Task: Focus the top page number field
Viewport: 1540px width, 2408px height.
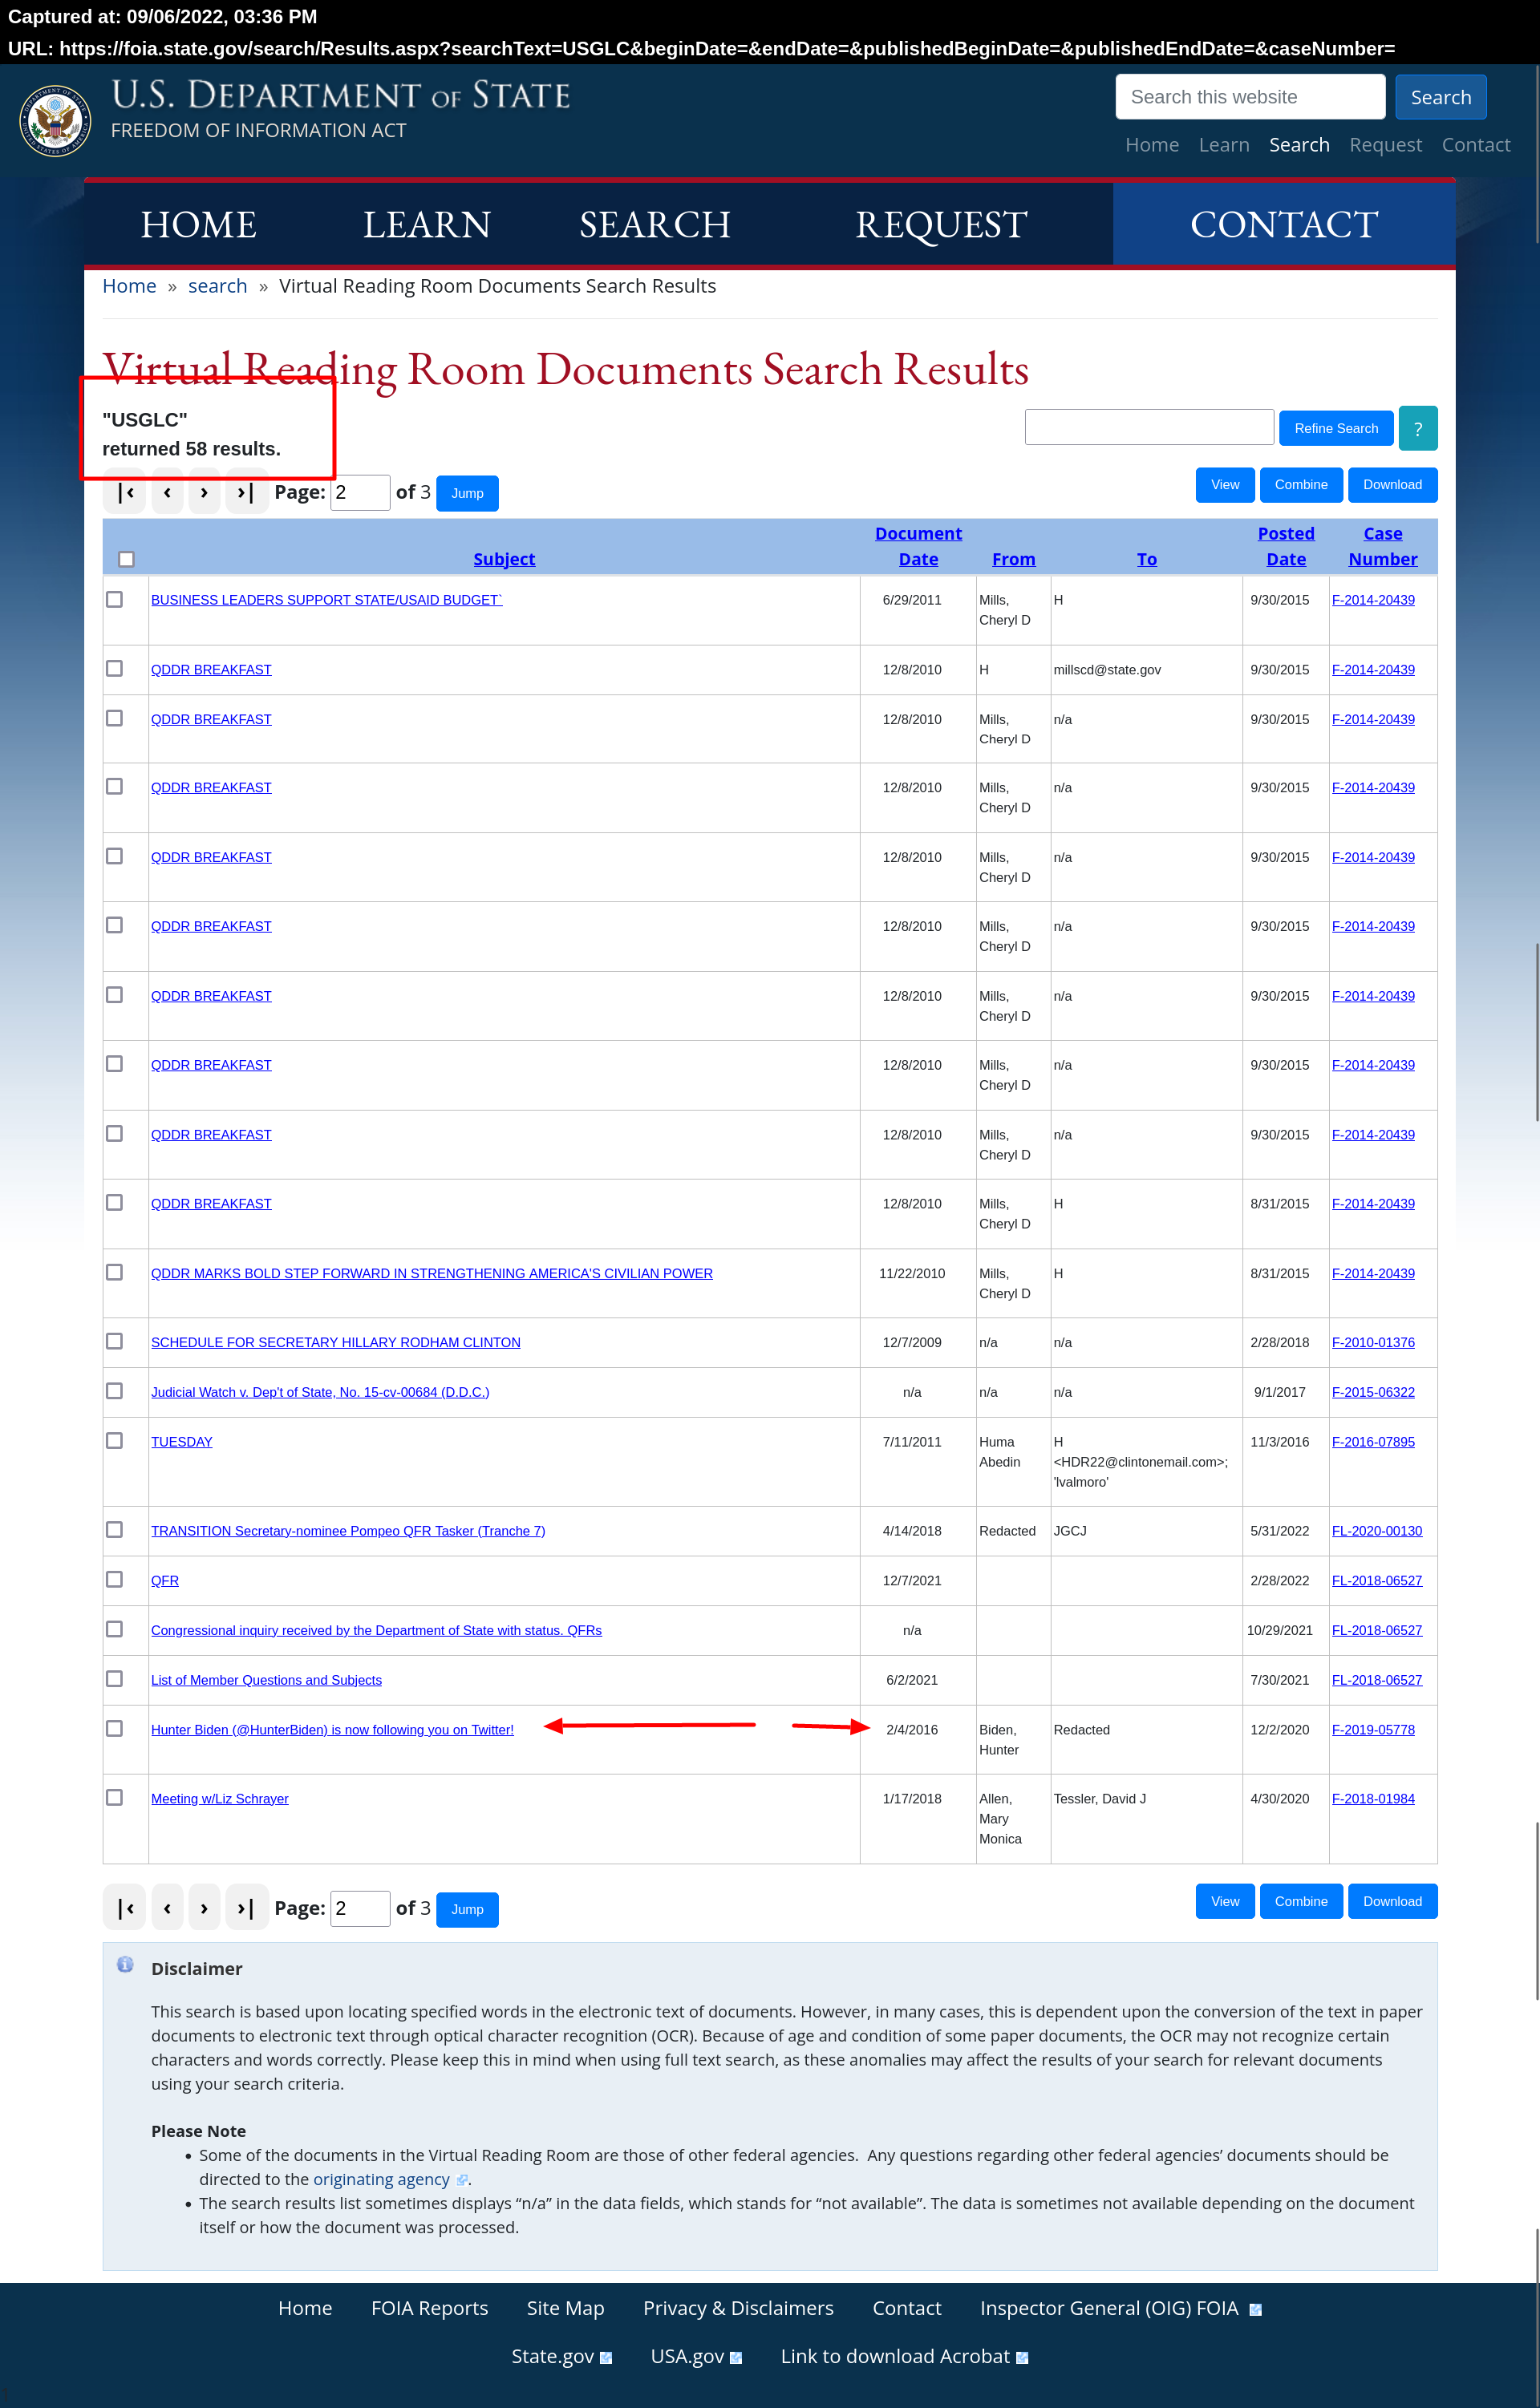Action: [x=360, y=492]
